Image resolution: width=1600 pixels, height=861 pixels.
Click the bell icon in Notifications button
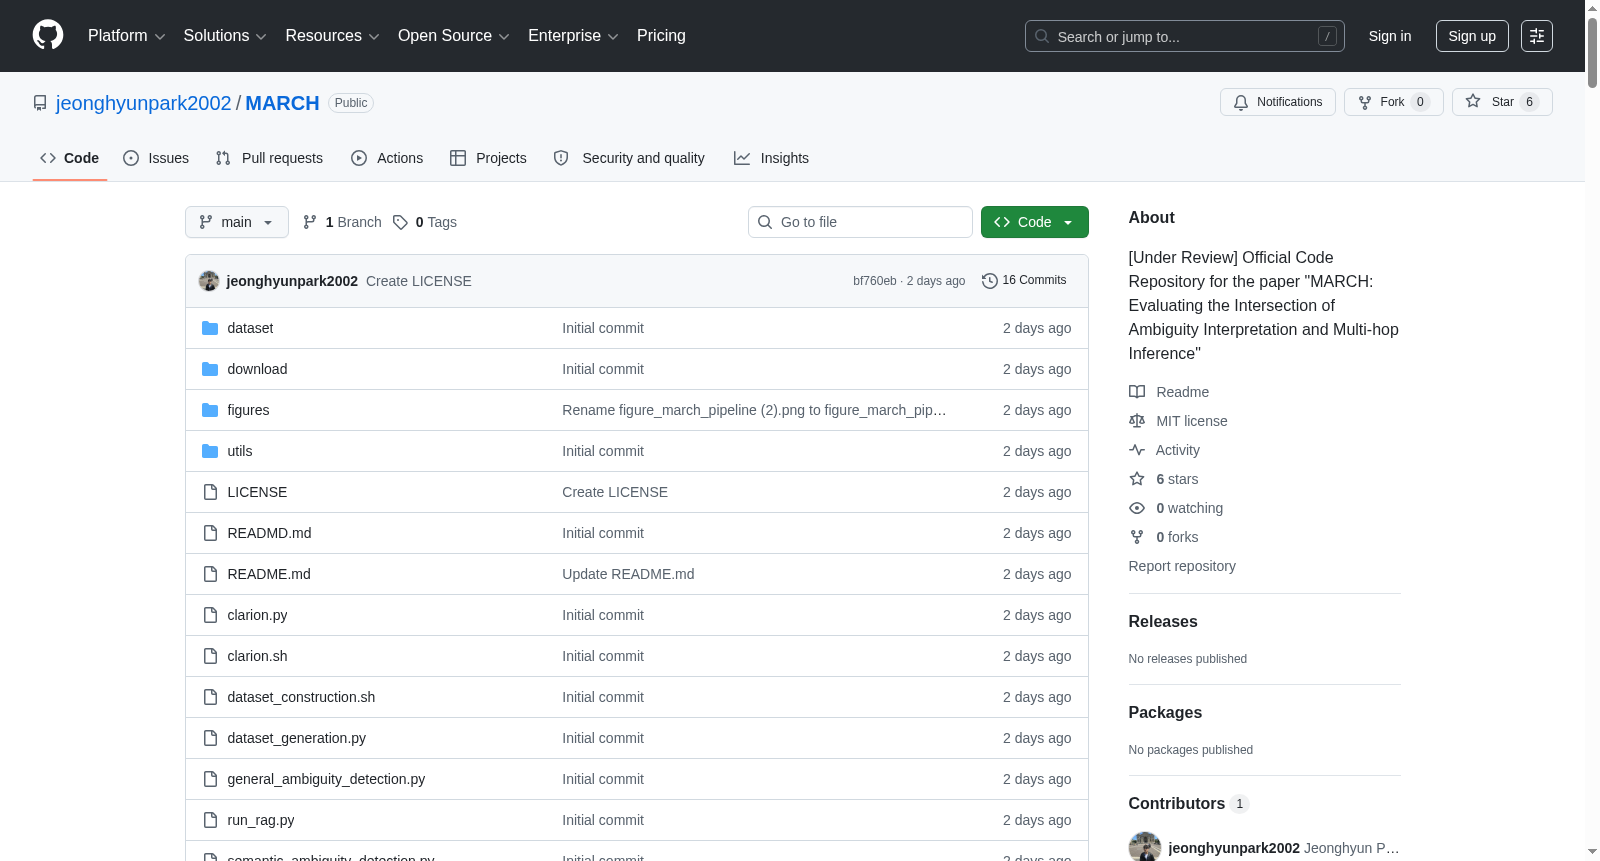(x=1241, y=102)
